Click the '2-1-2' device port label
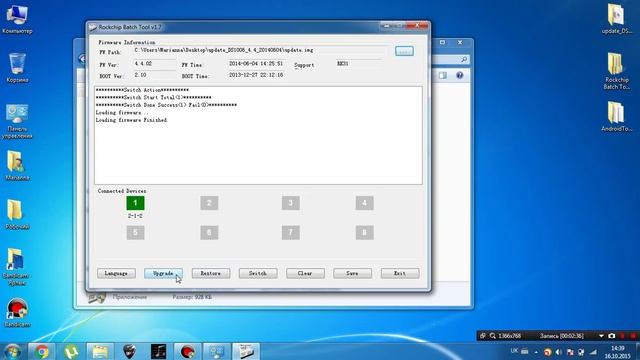 coord(135,216)
